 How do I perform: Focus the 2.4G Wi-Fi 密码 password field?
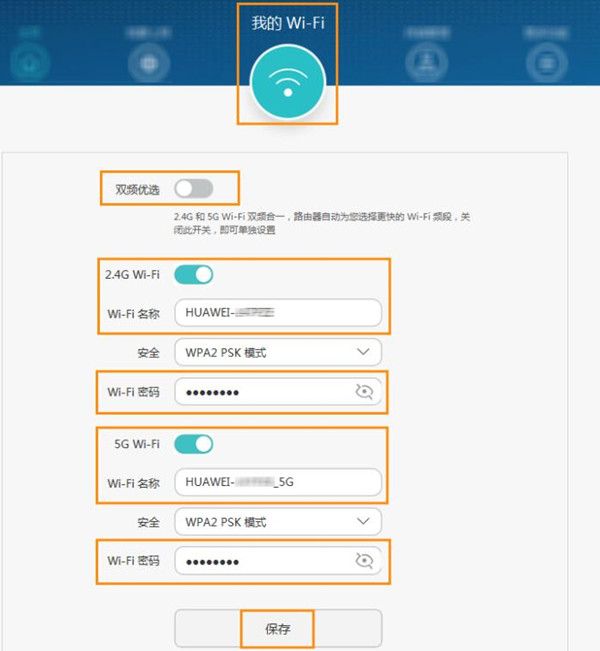coord(278,392)
